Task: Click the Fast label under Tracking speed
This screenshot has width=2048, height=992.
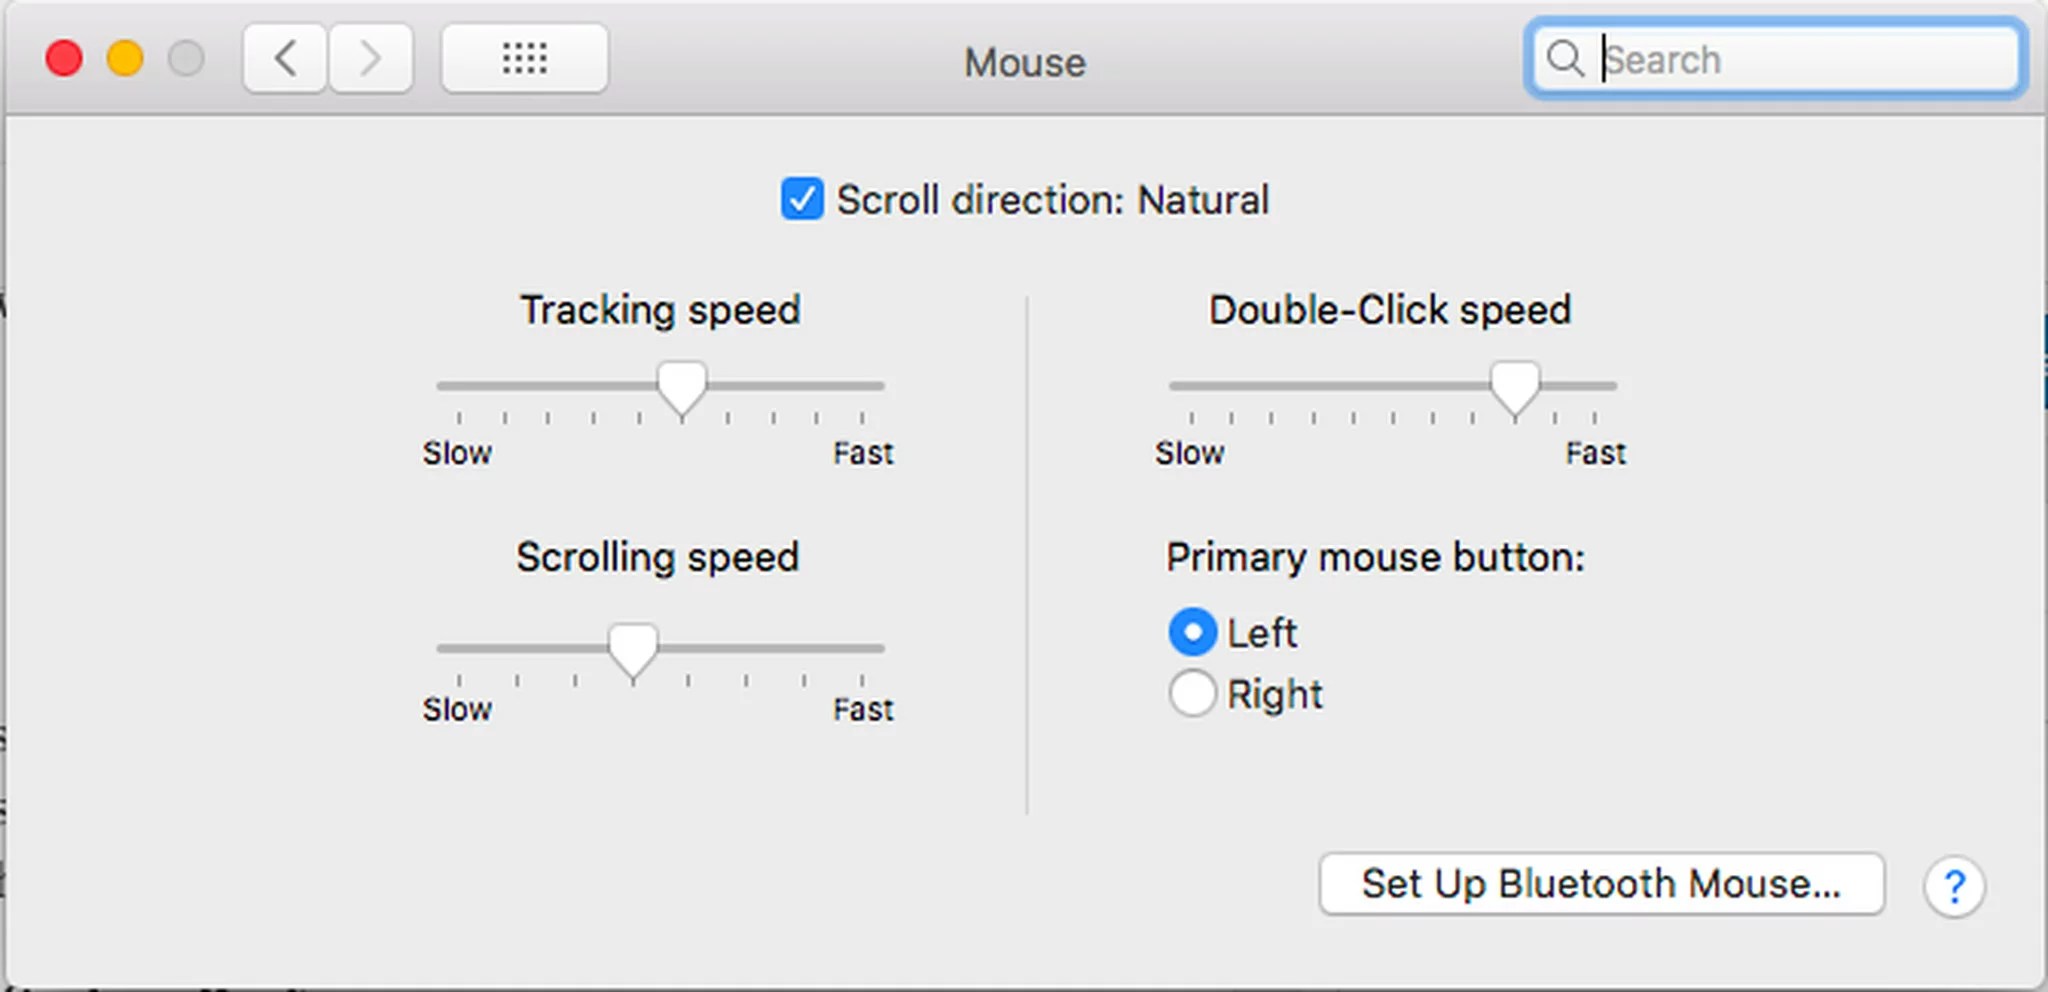Action: tap(862, 452)
